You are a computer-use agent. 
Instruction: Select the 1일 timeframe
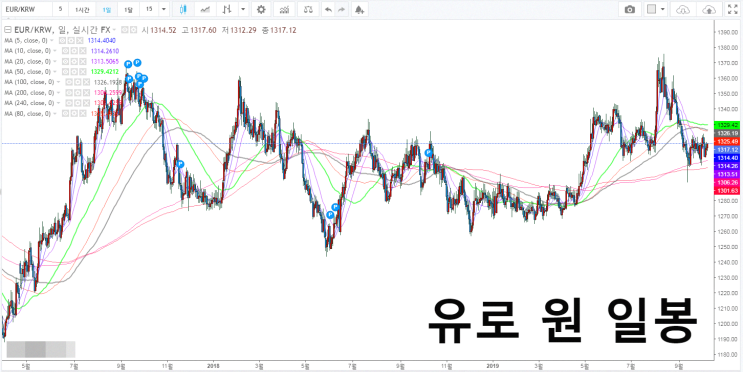[x=106, y=9]
